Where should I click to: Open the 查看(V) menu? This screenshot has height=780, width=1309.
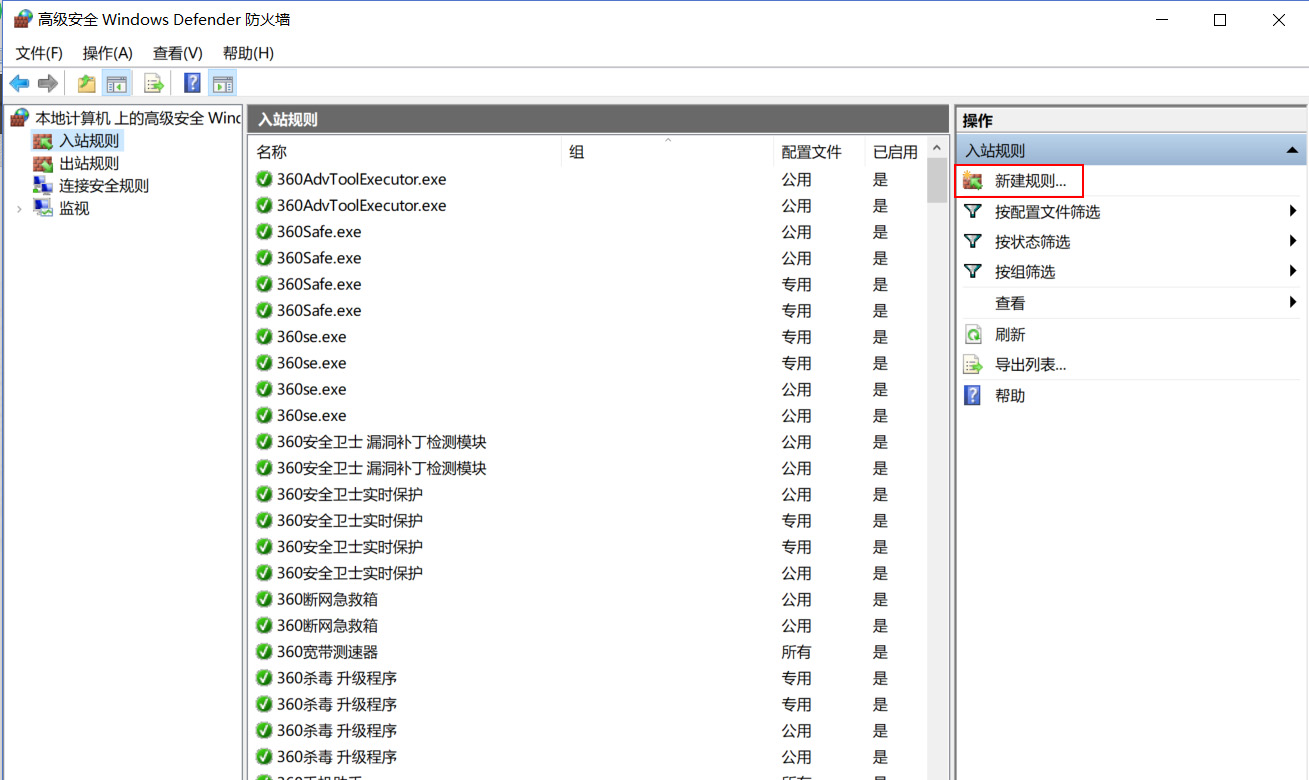click(x=177, y=53)
